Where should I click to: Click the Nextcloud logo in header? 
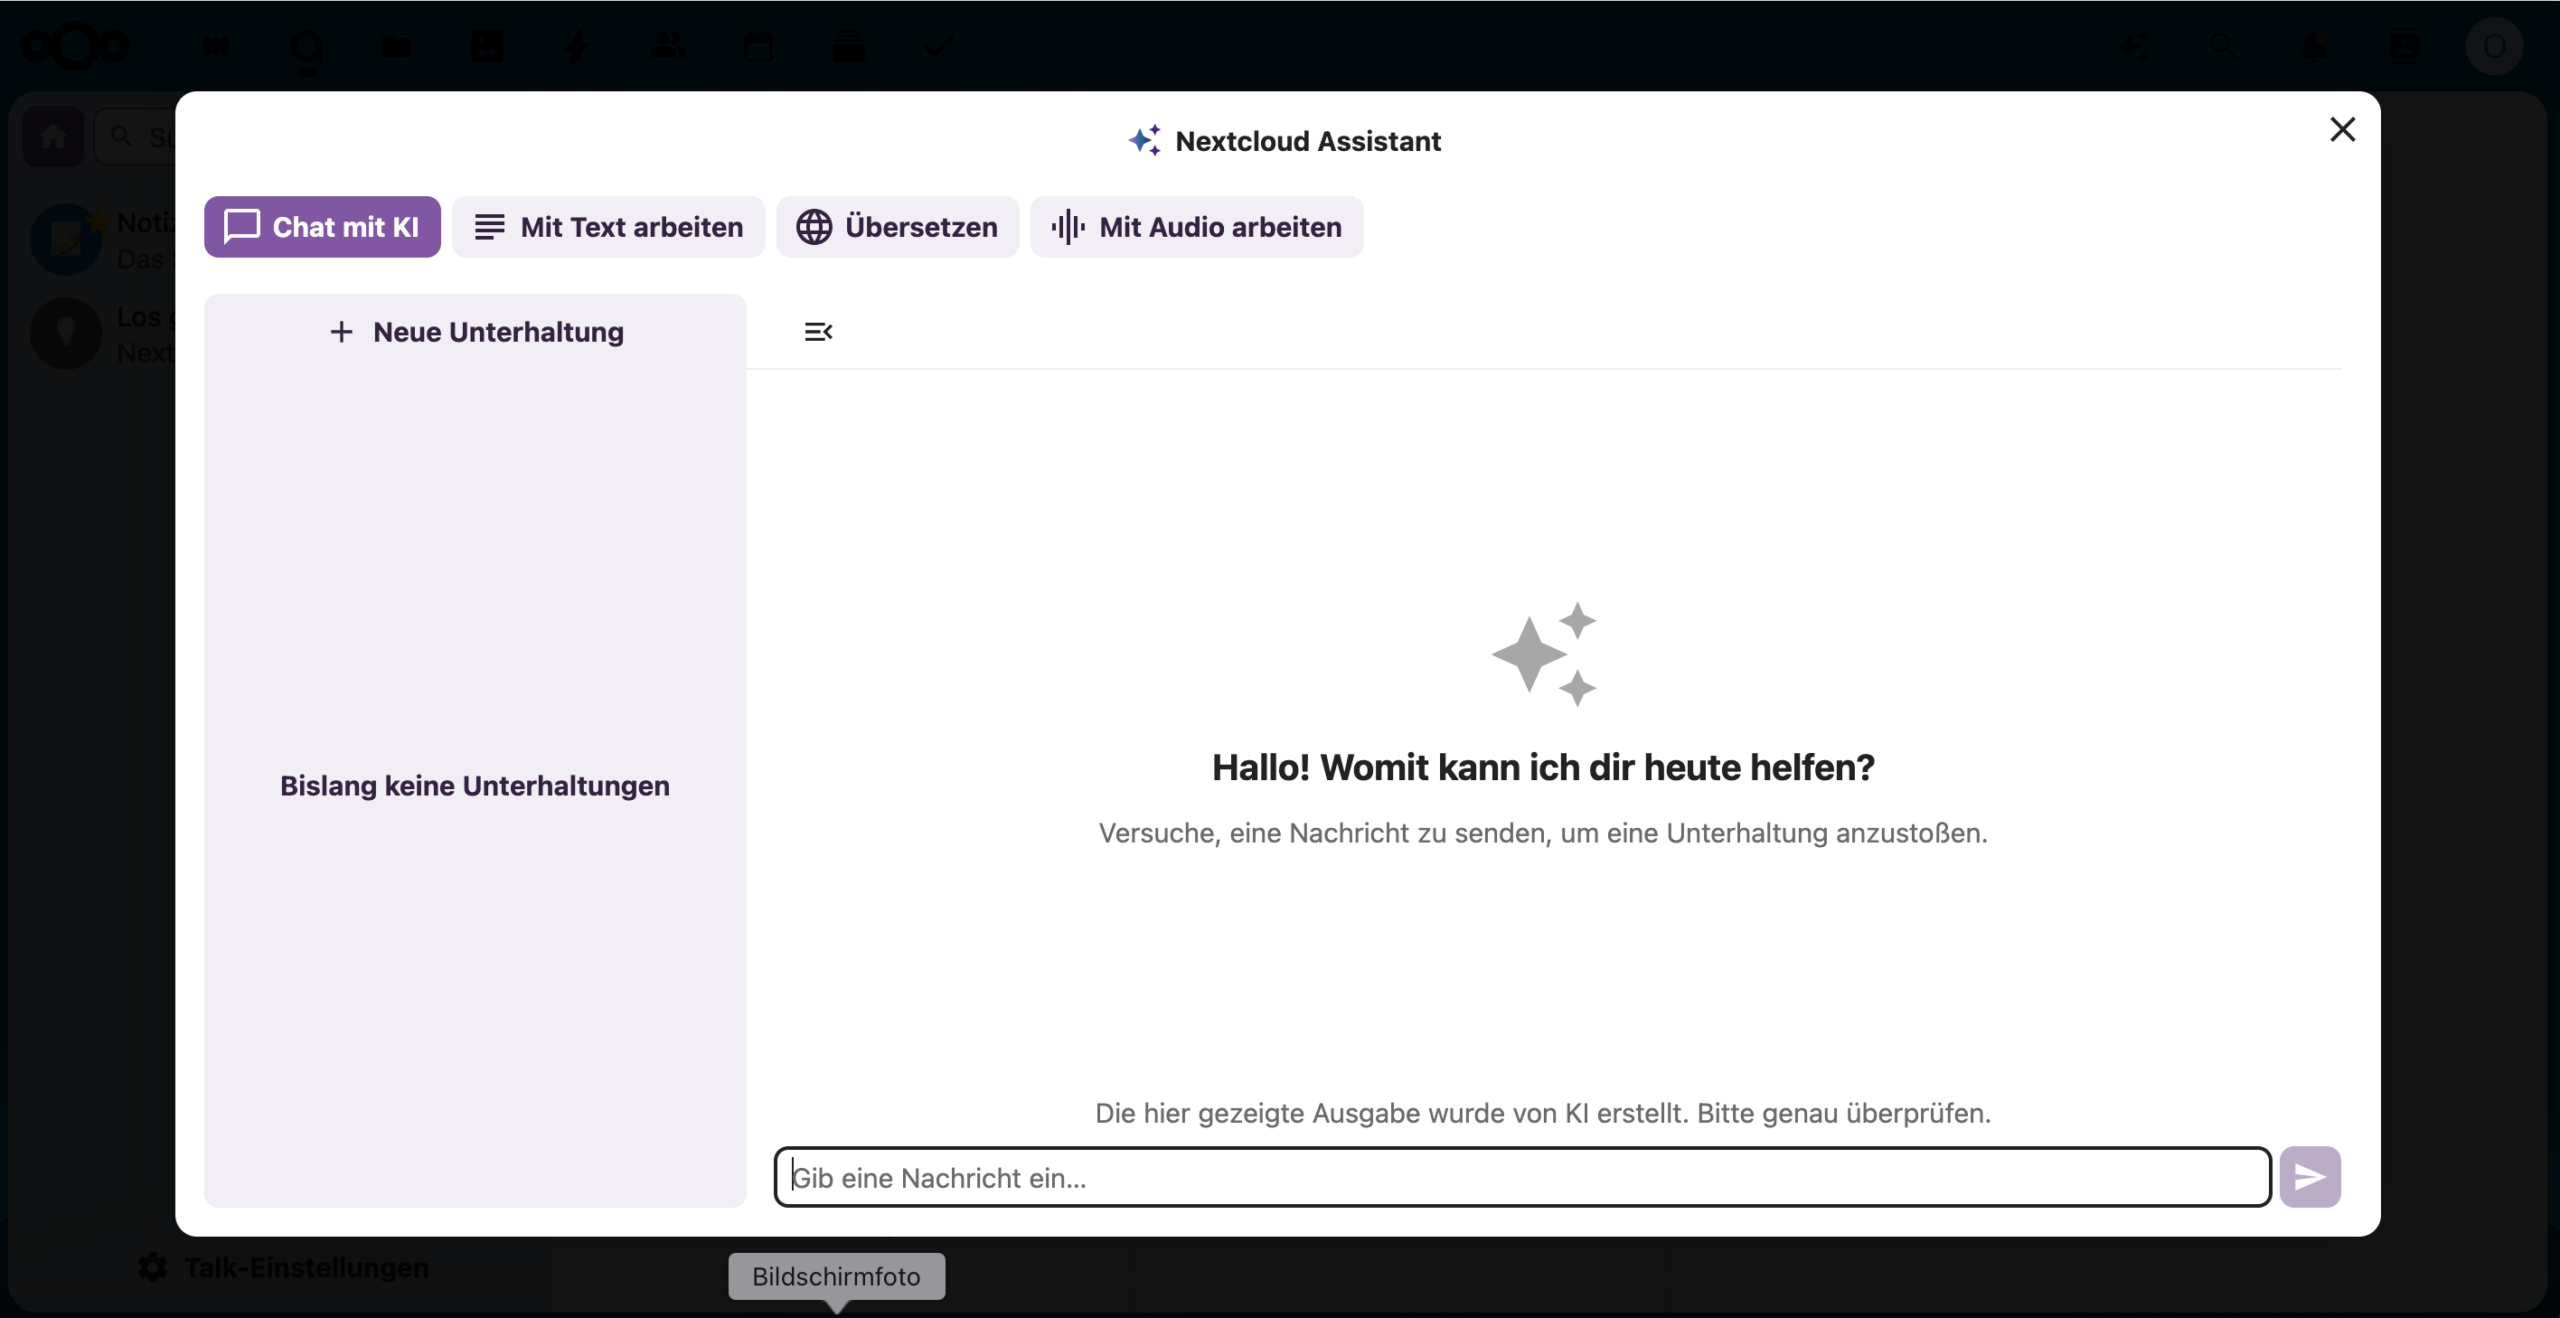click(x=75, y=46)
